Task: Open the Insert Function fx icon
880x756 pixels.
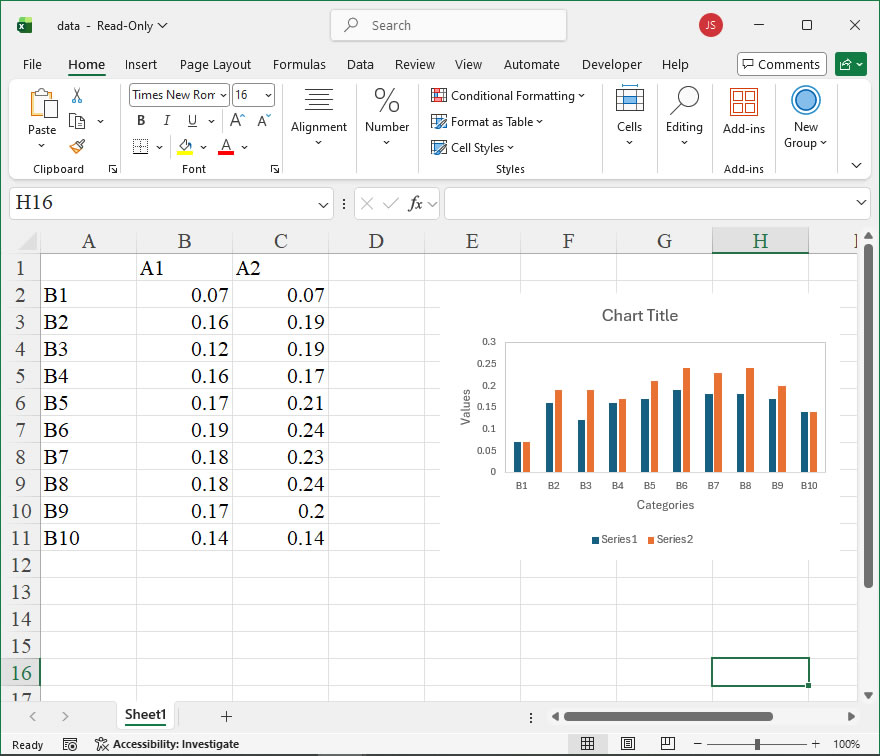Action: click(x=415, y=203)
